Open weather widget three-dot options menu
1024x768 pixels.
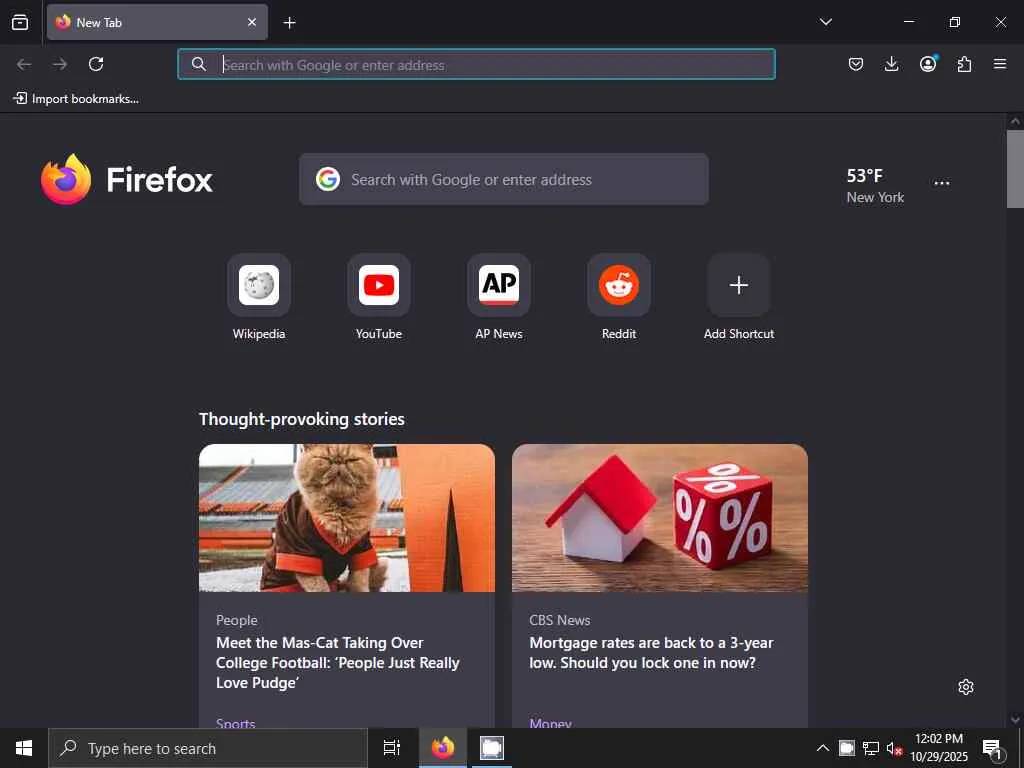coord(942,184)
